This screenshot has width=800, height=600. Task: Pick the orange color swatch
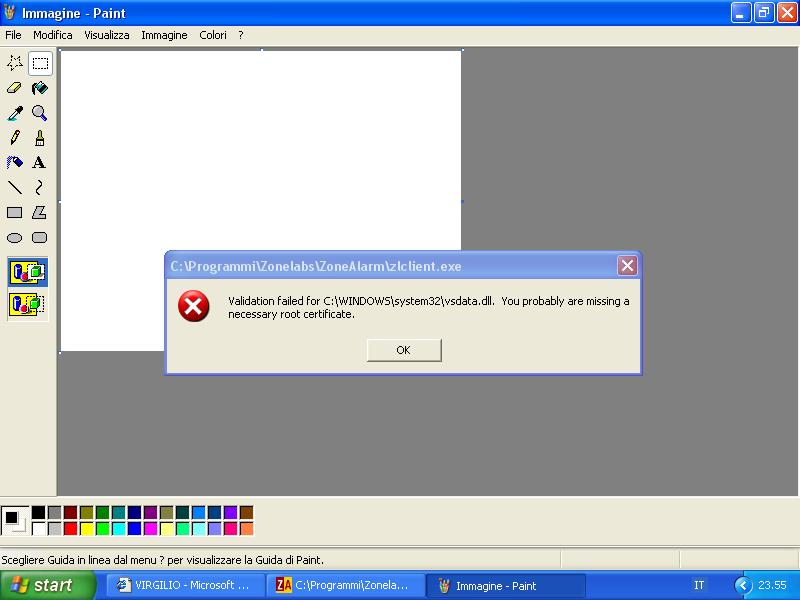coord(246,528)
